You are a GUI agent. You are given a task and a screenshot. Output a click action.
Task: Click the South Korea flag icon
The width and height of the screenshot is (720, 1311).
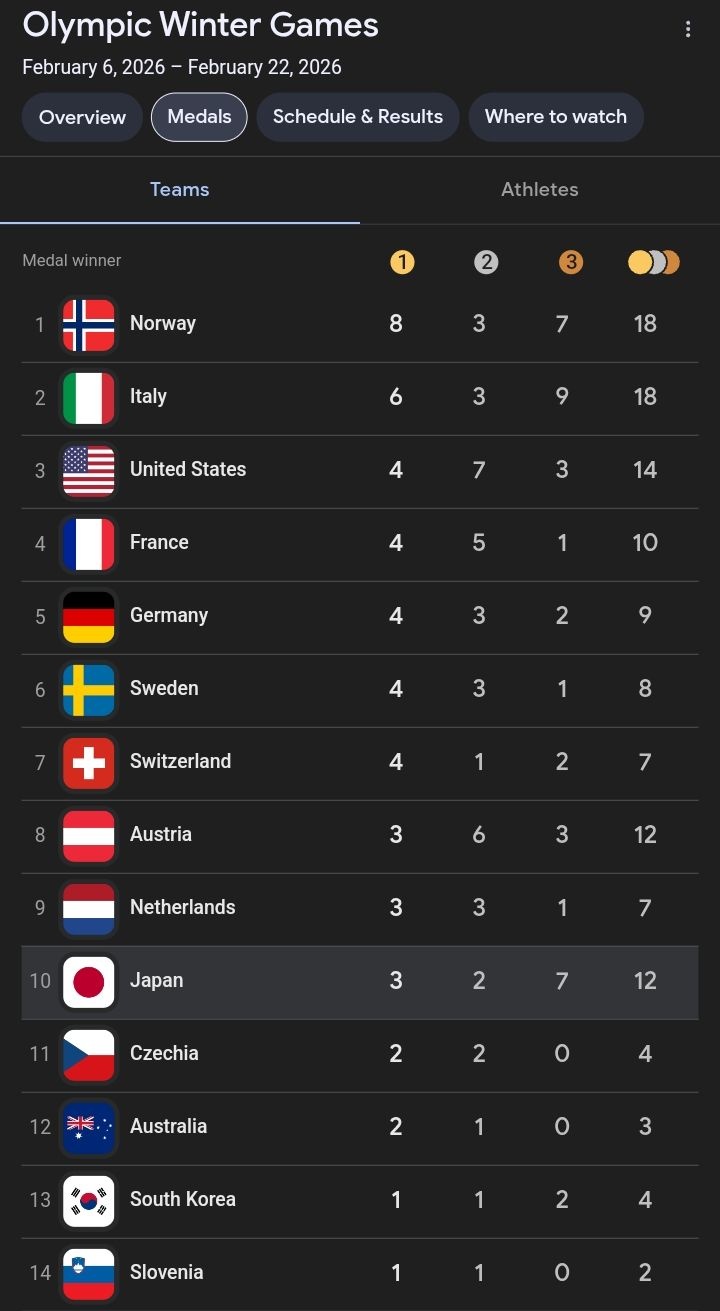click(89, 1200)
